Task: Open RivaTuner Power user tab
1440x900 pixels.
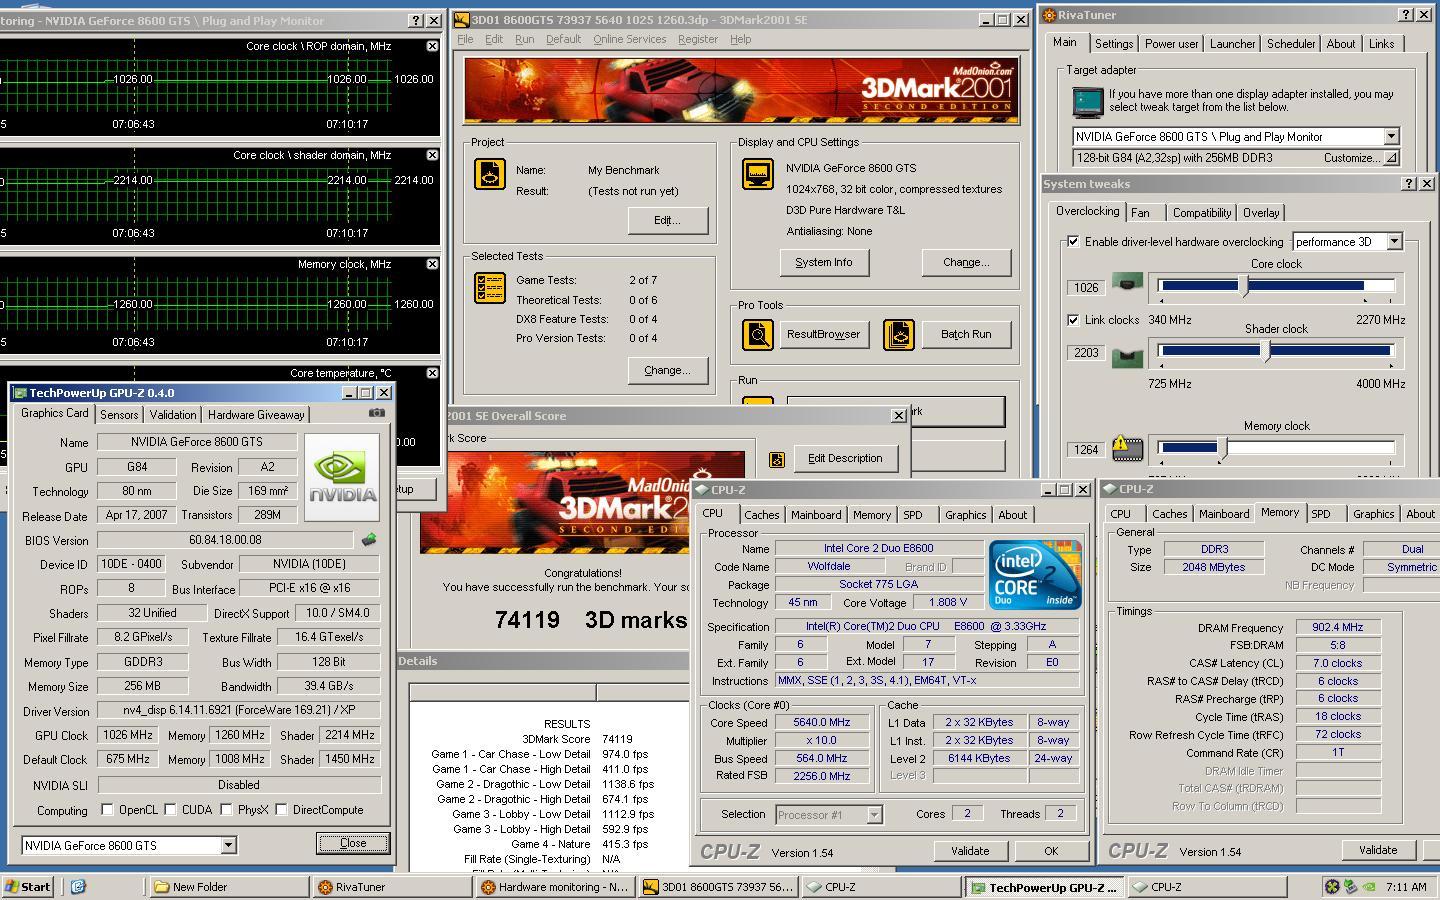Action: (x=1171, y=44)
